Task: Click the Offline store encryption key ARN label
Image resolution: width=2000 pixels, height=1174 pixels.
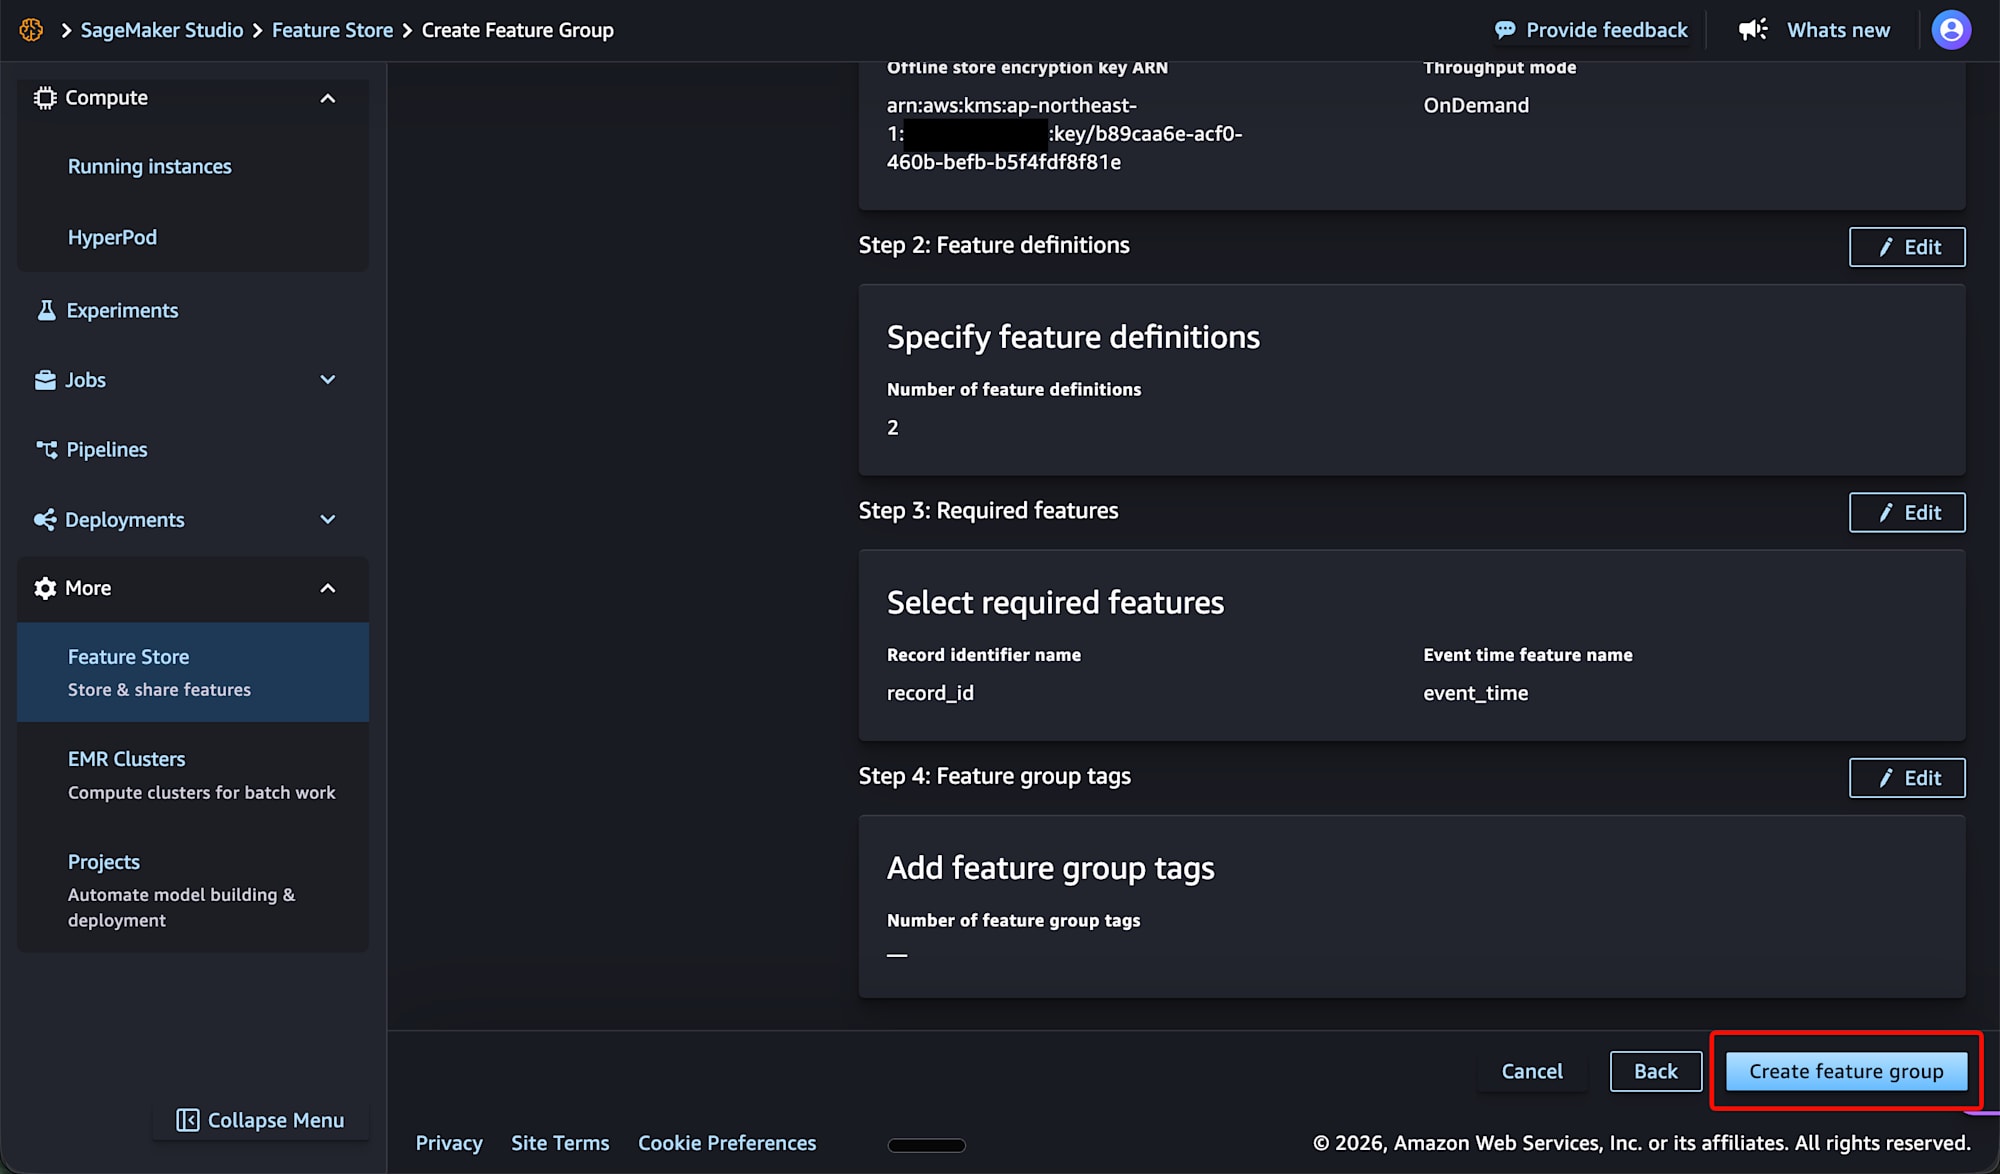Action: (1027, 68)
